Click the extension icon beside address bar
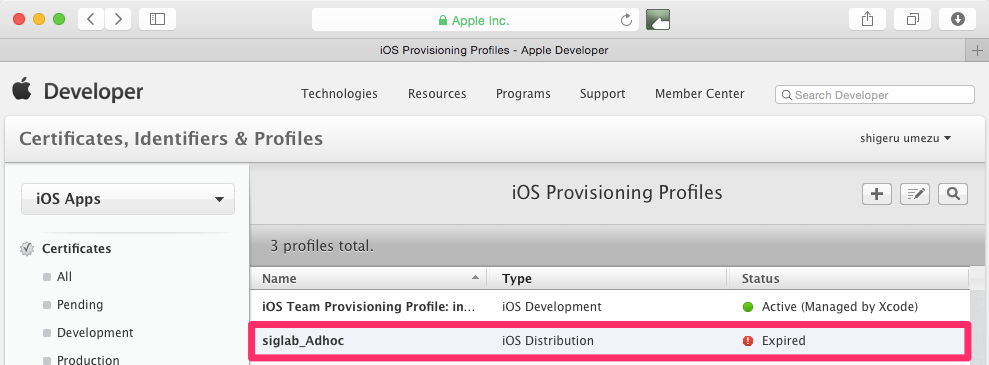 658,20
